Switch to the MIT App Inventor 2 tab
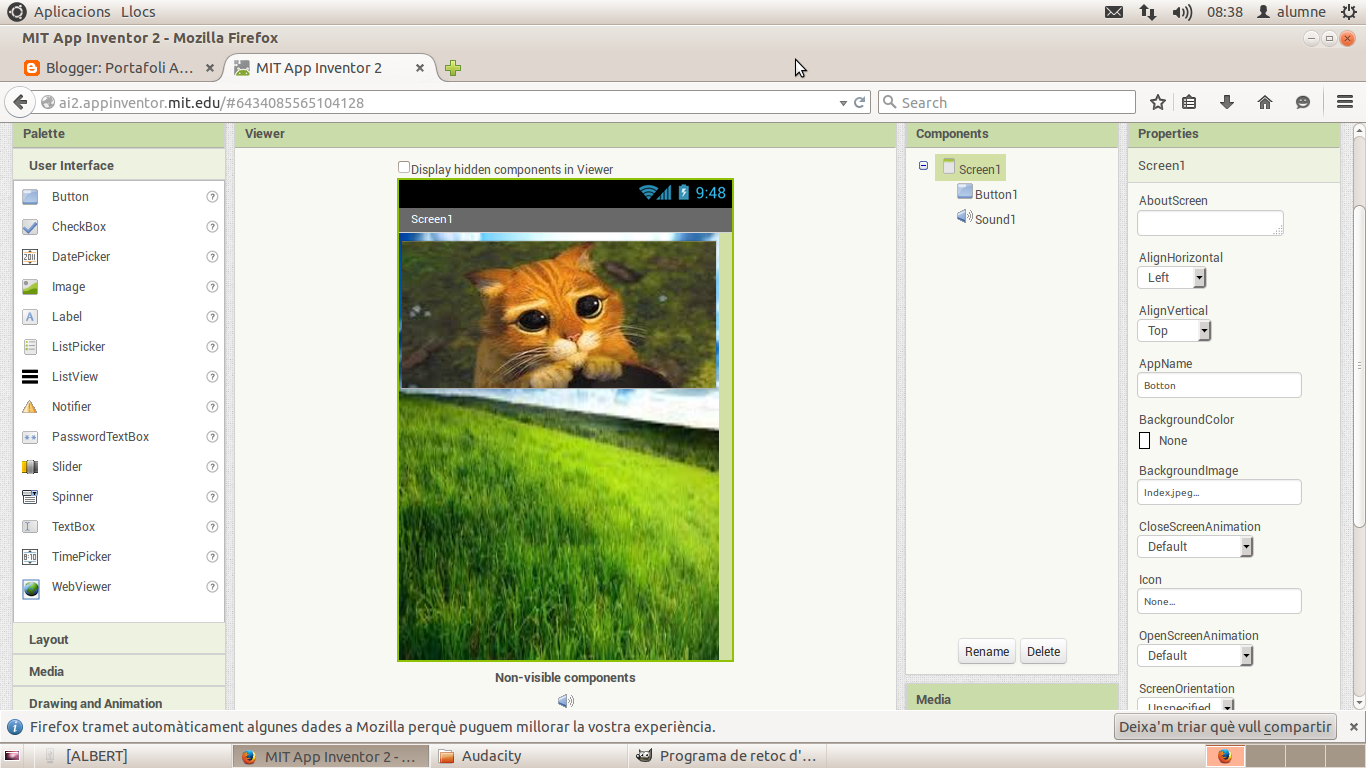 coord(318,68)
